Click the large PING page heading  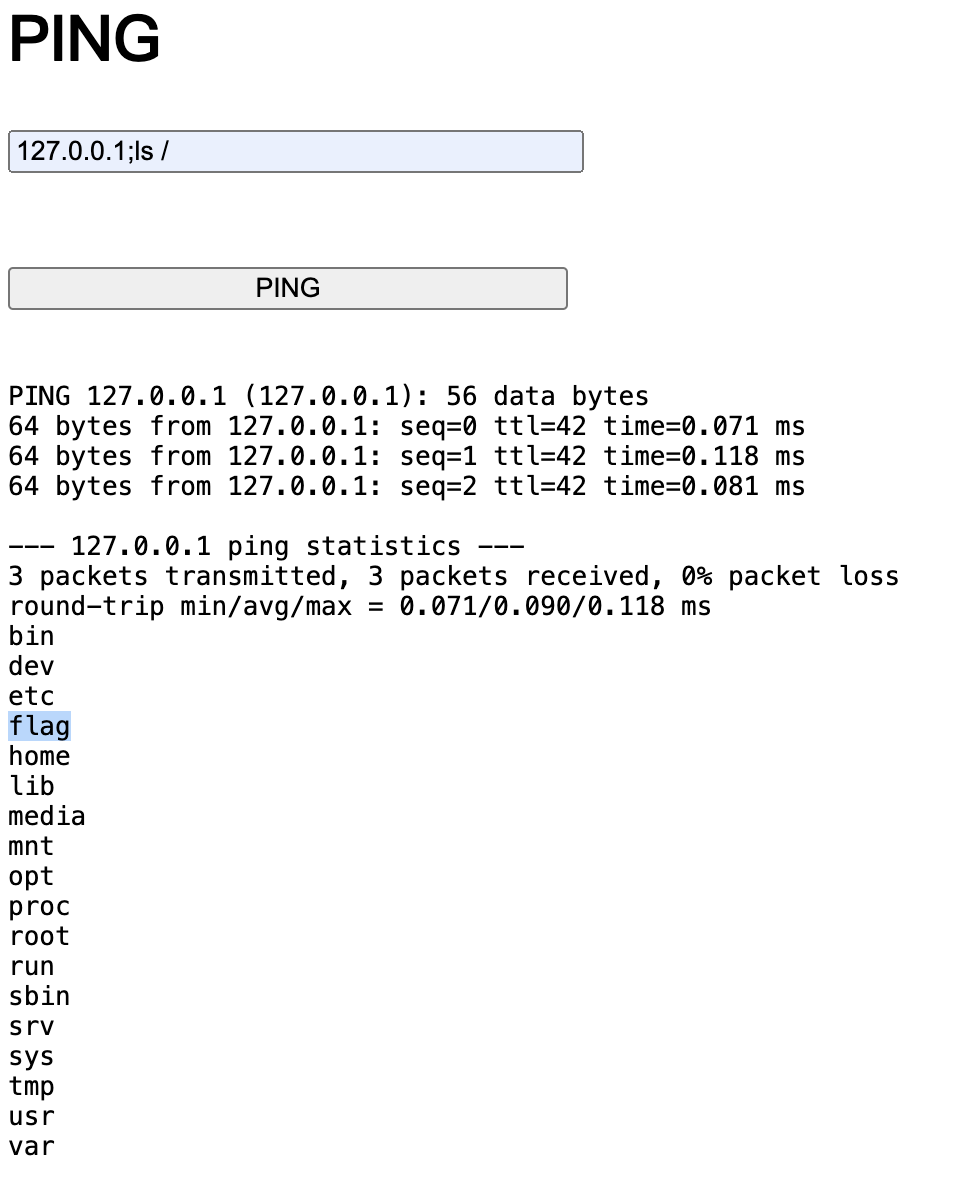click(x=85, y=40)
